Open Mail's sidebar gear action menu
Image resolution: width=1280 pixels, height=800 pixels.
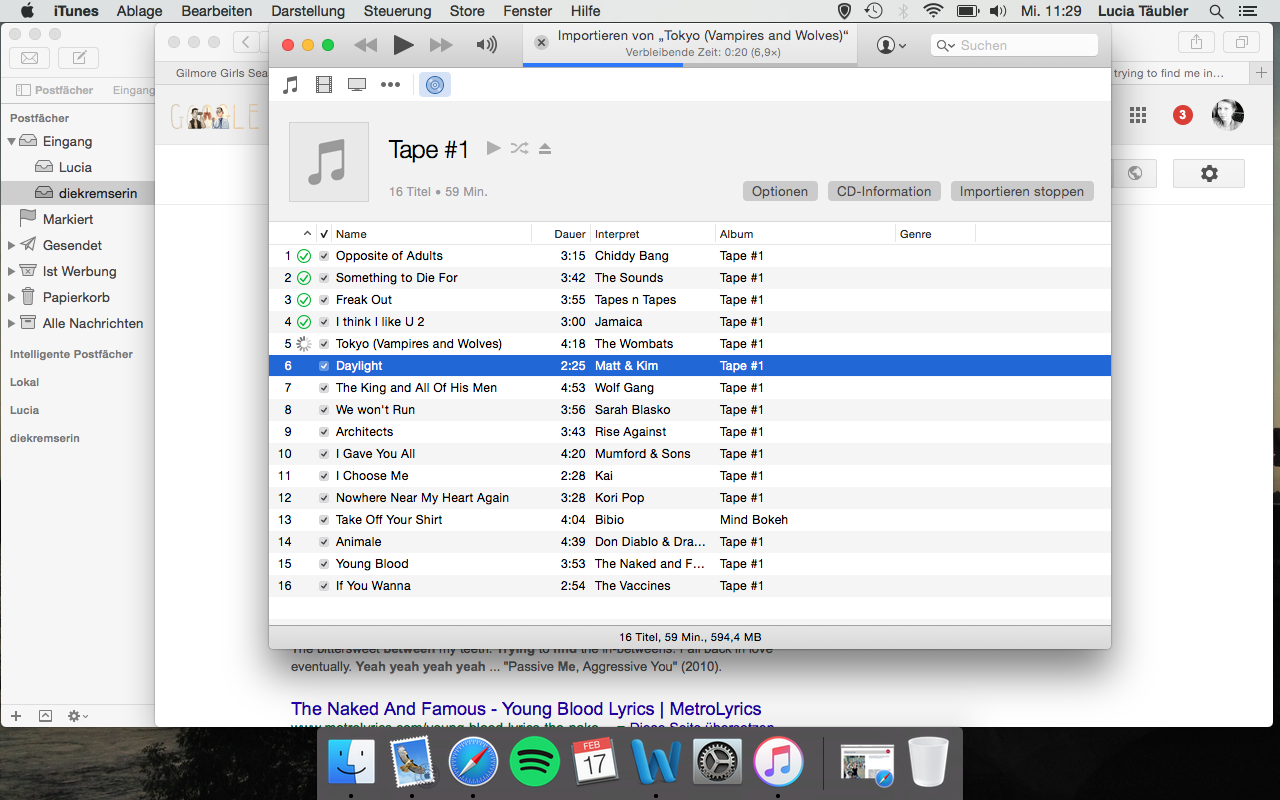[77, 716]
